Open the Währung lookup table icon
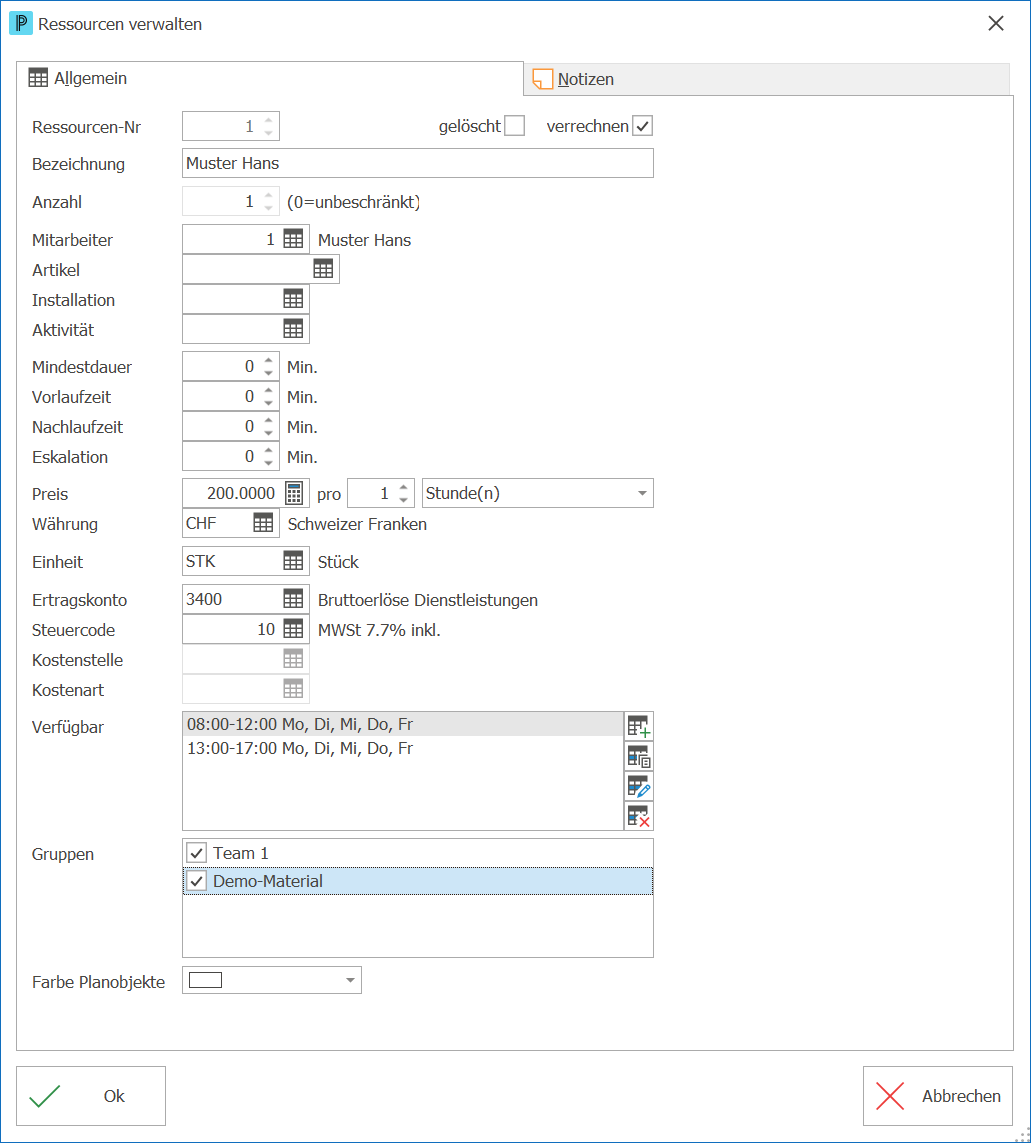Image resolution: width=1031 pixels, height=1143 pixels. [x=263, y=523]
